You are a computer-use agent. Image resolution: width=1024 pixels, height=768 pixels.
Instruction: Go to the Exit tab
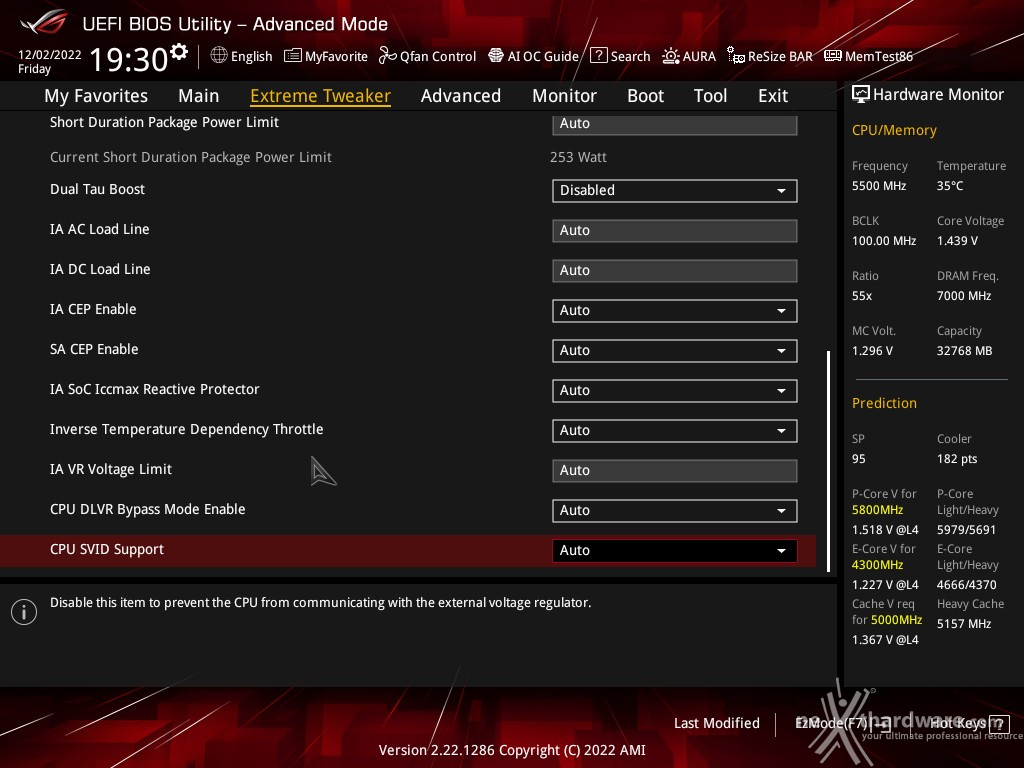773,96
